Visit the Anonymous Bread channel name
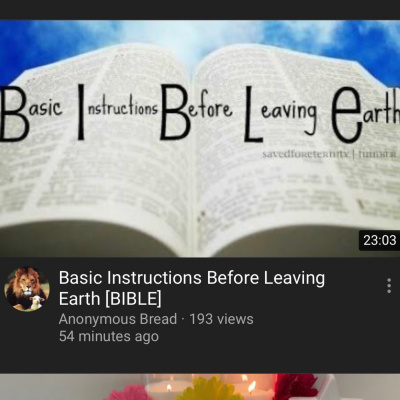Screen dimensions: 400x400 (118, 319)
